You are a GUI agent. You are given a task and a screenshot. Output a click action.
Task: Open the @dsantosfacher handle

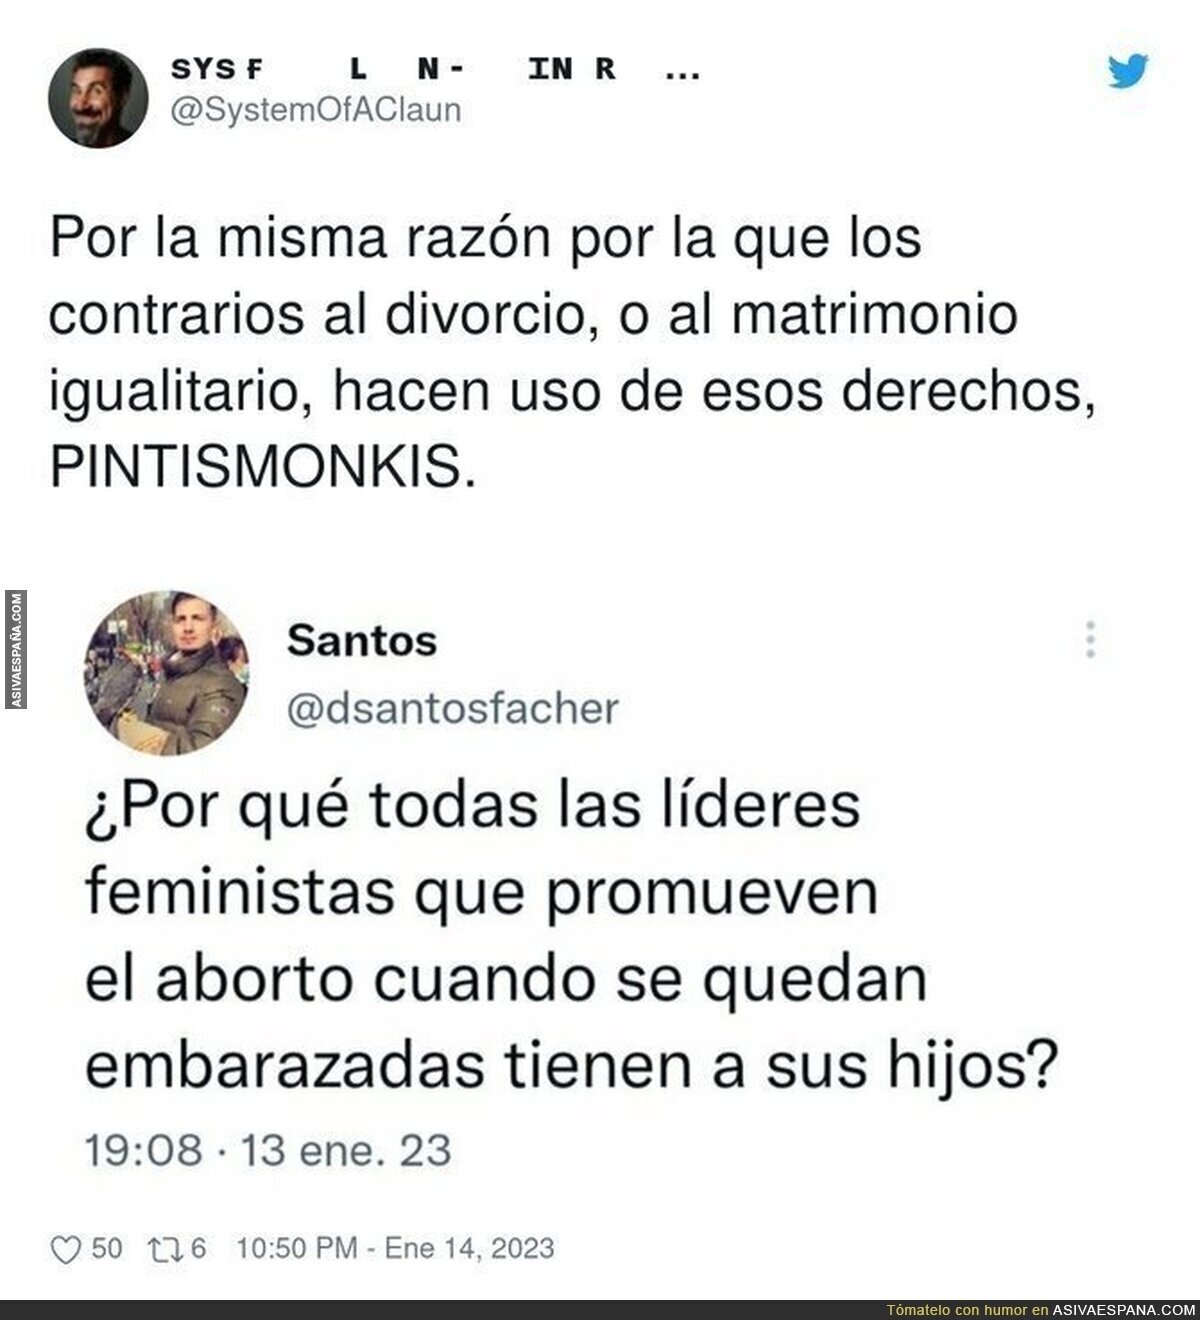(453, 708)
